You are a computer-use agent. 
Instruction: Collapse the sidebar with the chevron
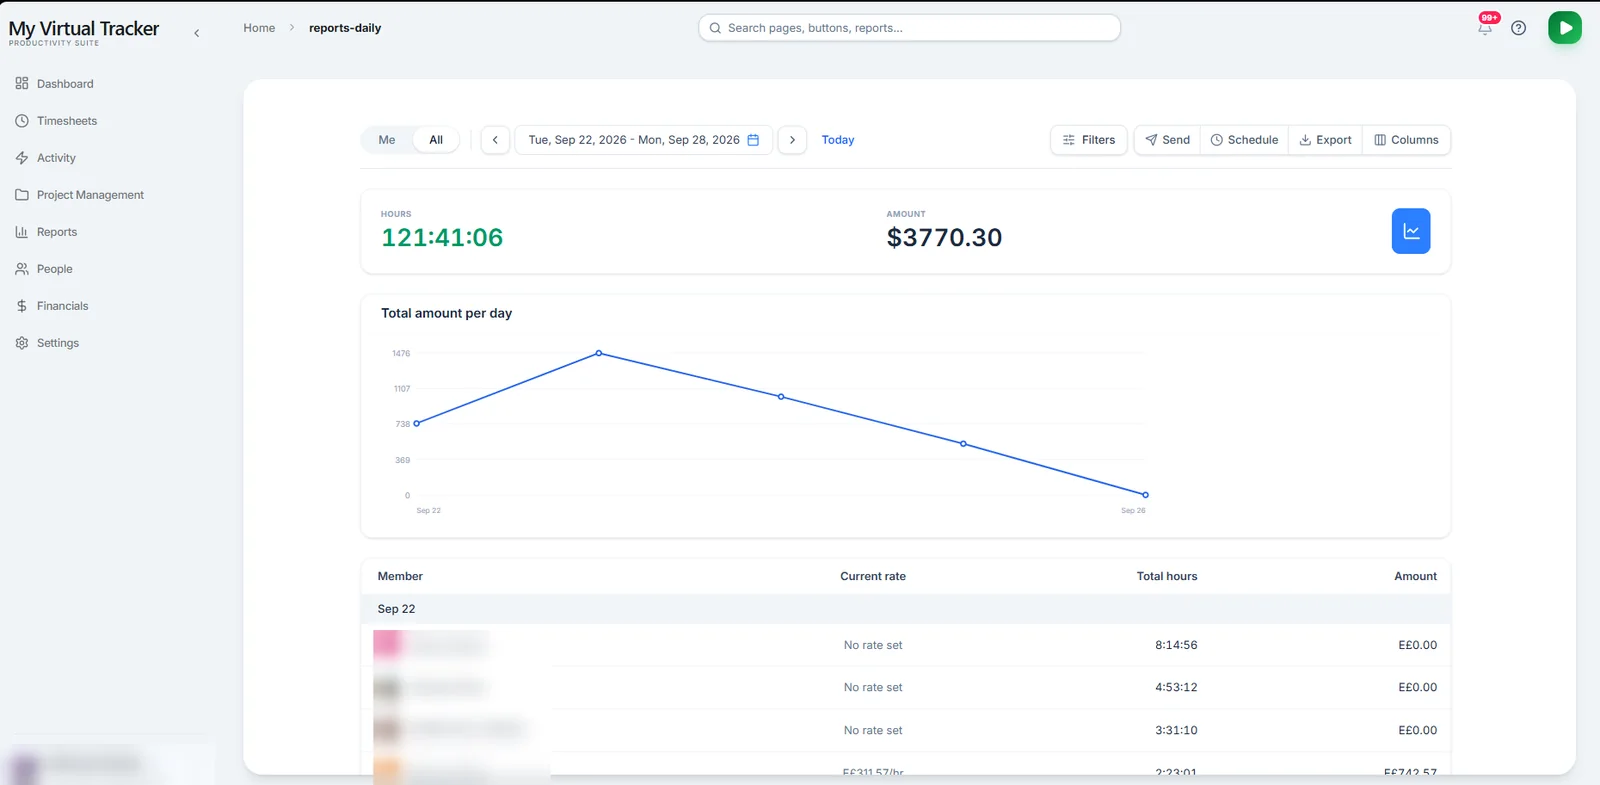point(197,33)
